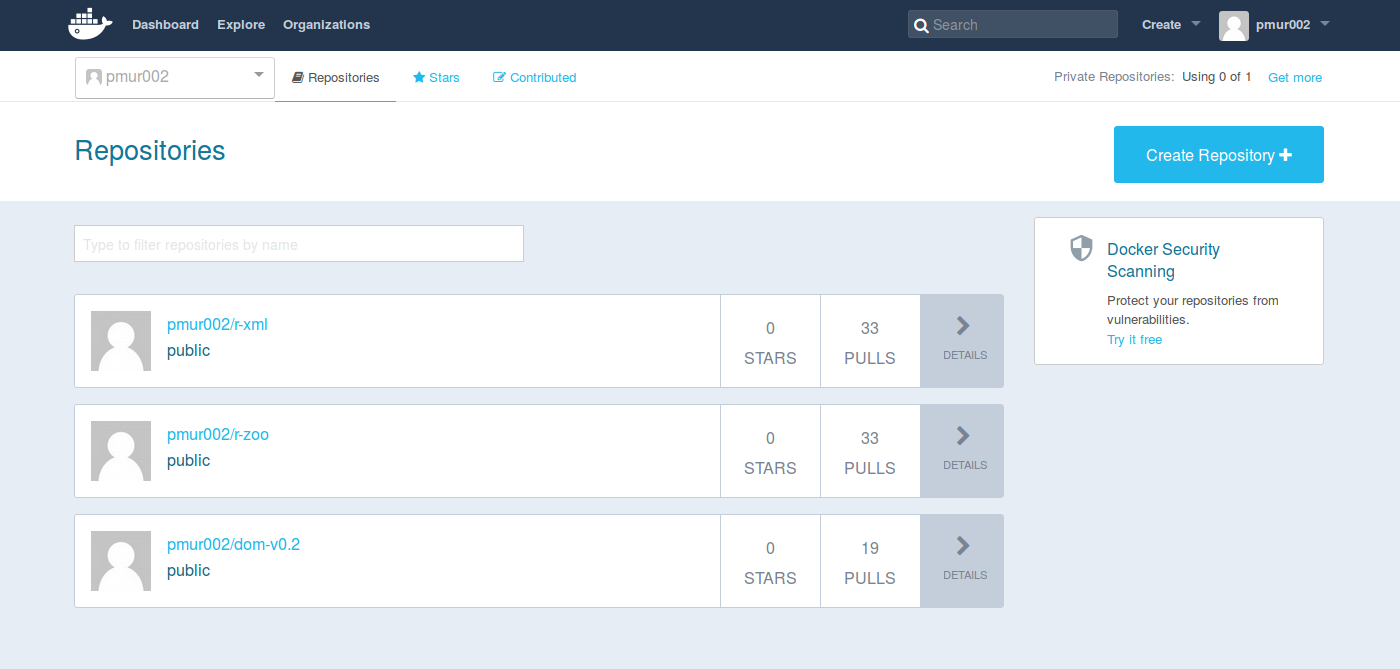Click the 19 PULLS count for dom-v0.2

pos(870,562)
